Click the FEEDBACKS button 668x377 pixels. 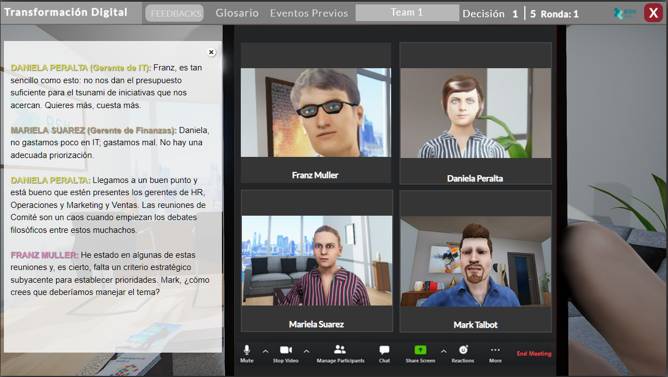[x=175, y=13]
